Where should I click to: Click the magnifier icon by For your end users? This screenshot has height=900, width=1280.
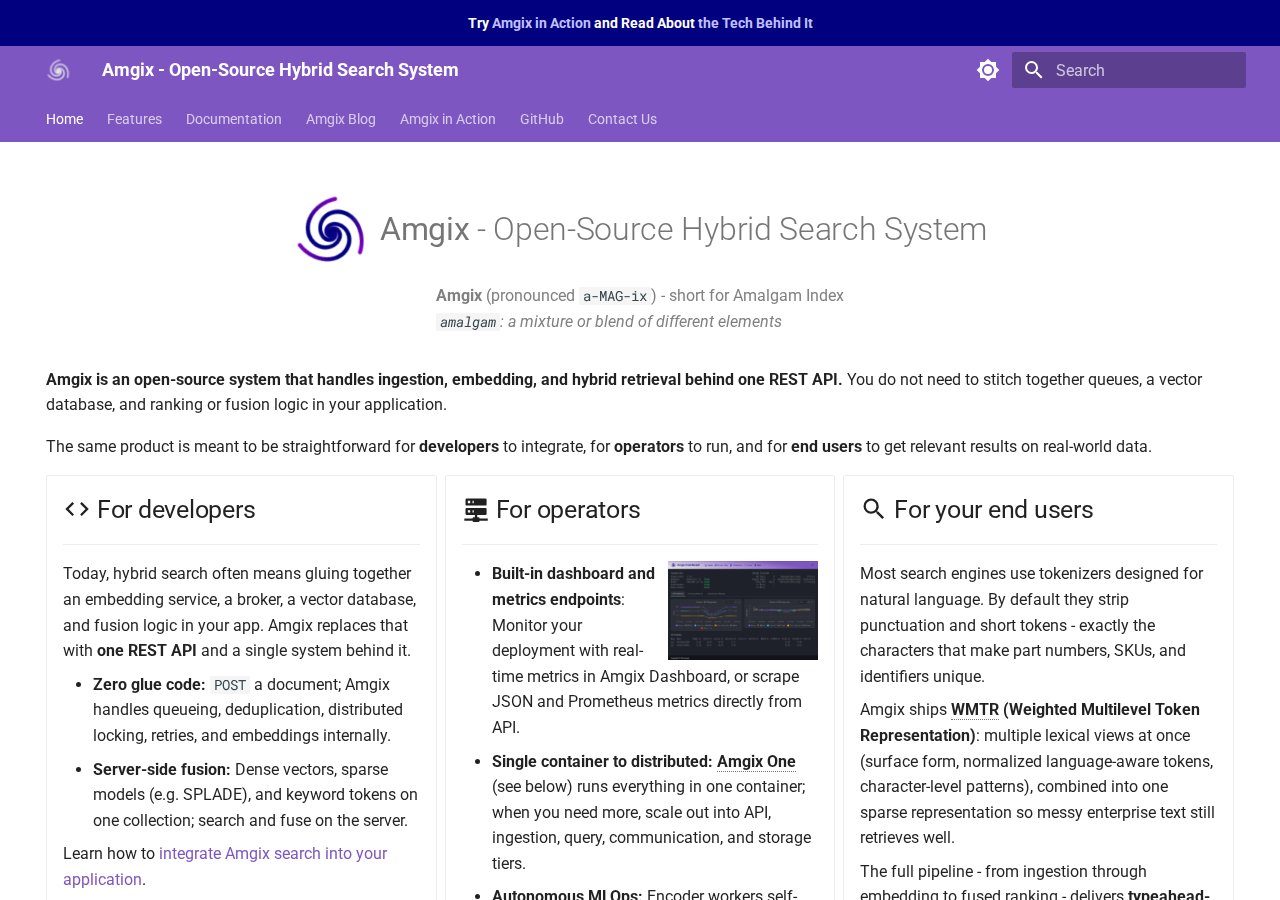pos(874,509)
